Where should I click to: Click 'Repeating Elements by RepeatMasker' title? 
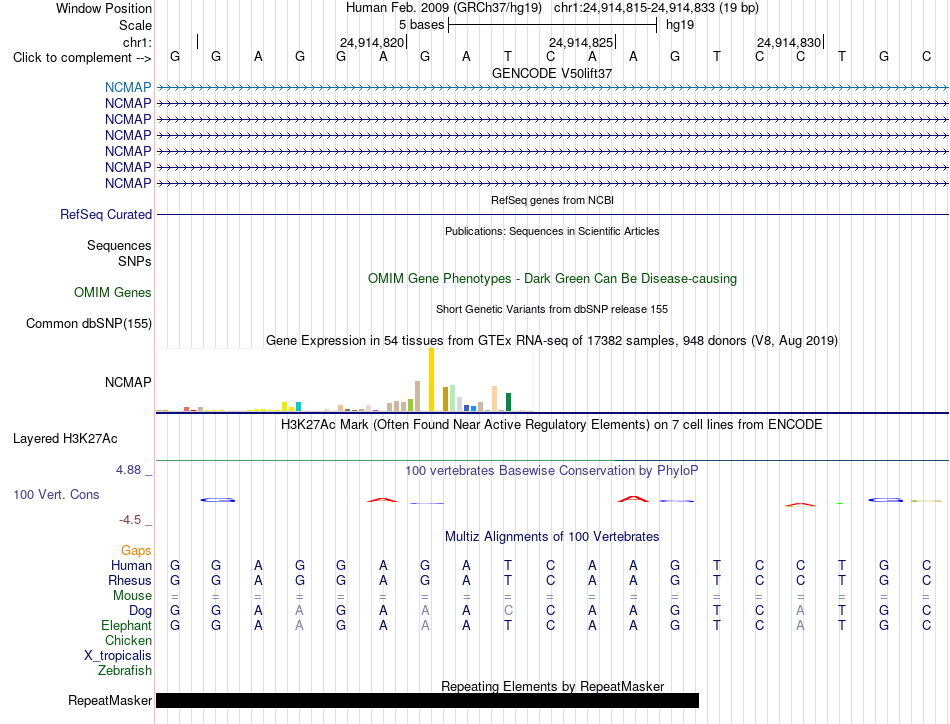pos(553,686)
